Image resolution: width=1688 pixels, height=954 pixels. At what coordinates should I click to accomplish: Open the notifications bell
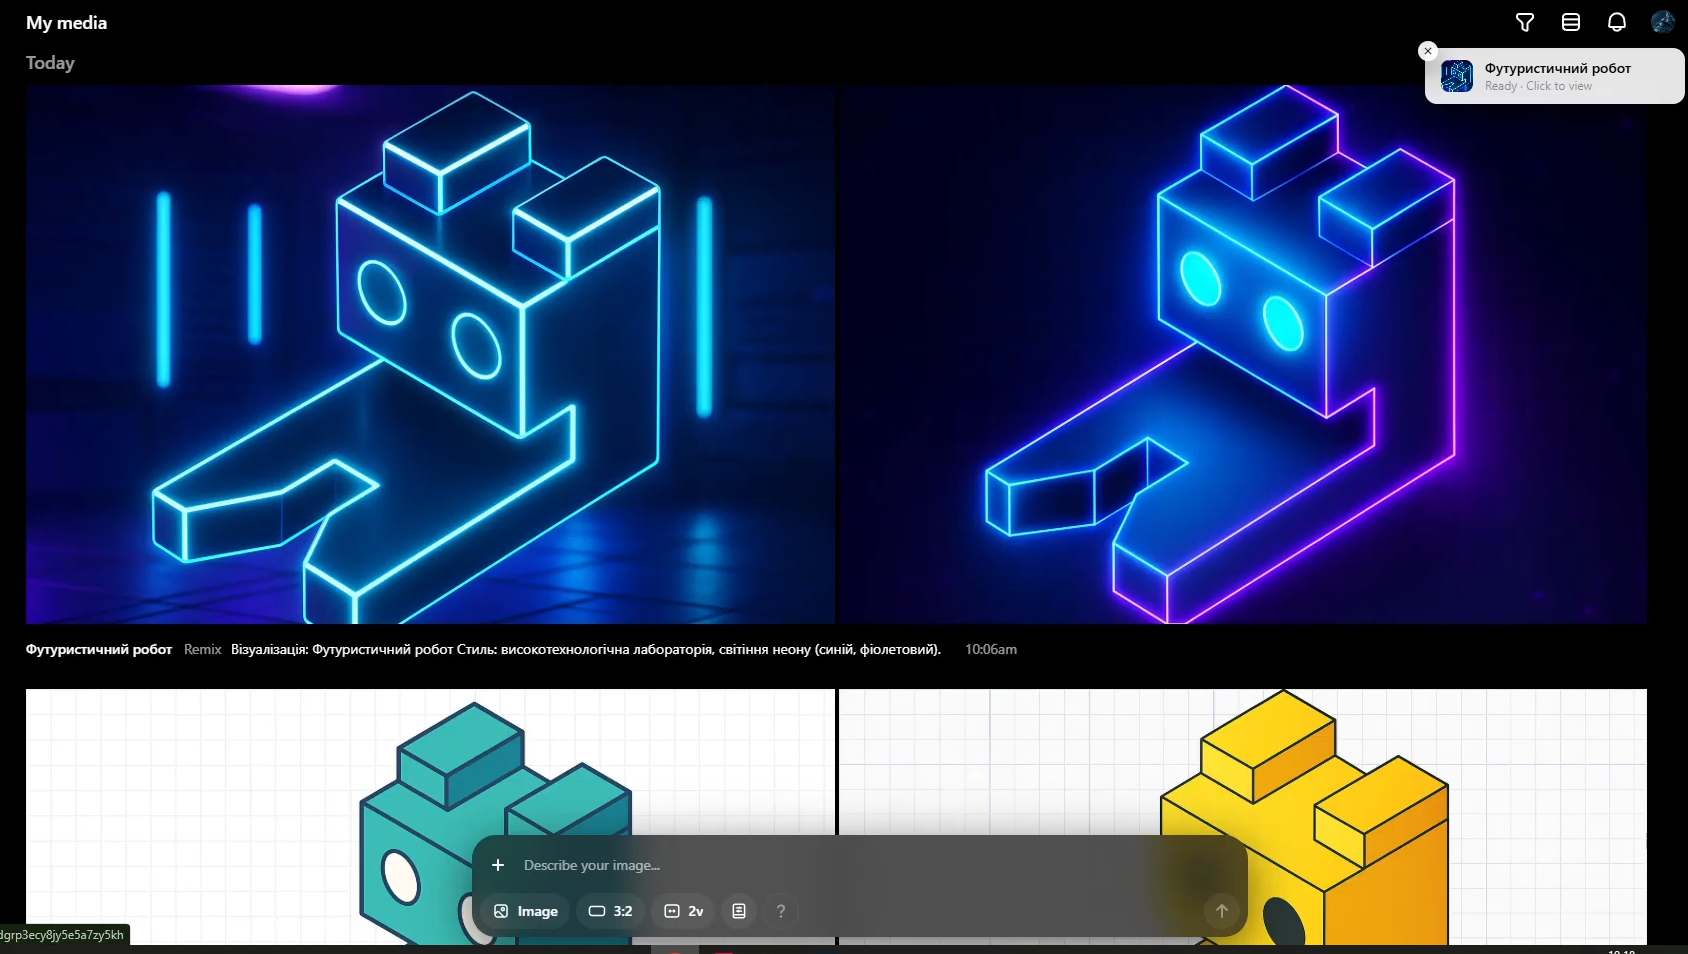[x=1616, y=22]
